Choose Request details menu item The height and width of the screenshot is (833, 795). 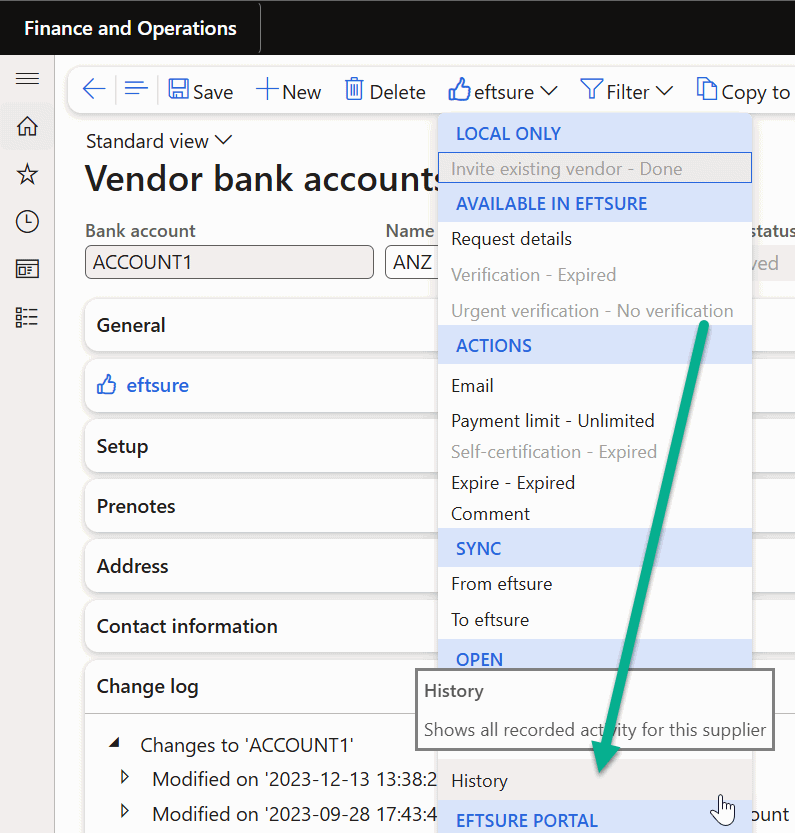(595, 239)
